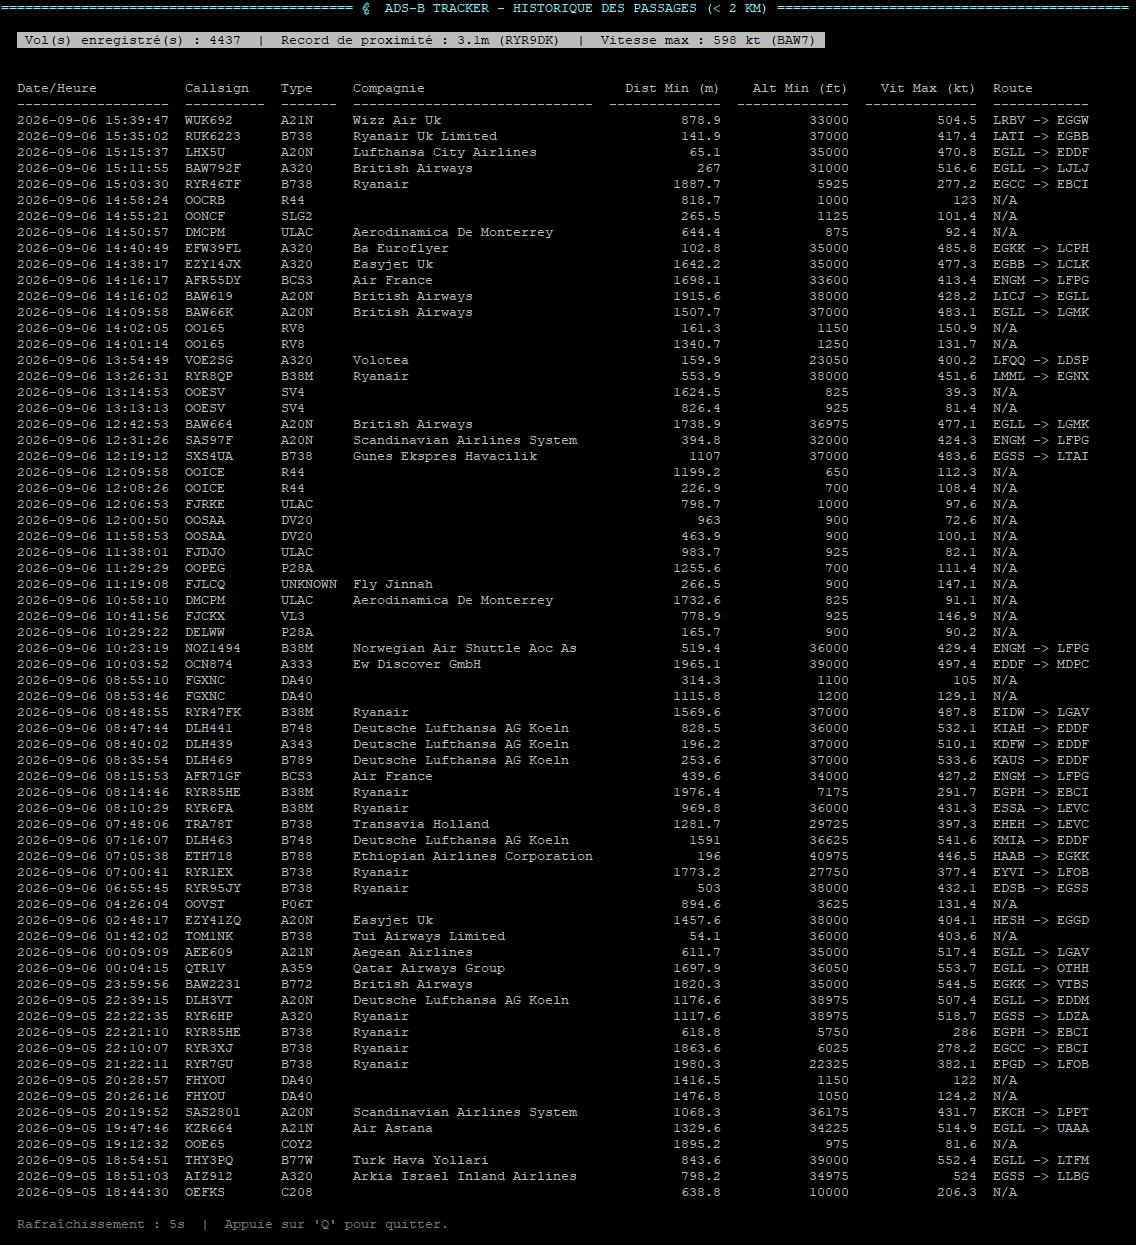1136x1245 pixels.
Task: Click callsign SXS4UA
Action: (x=209, y=456)
